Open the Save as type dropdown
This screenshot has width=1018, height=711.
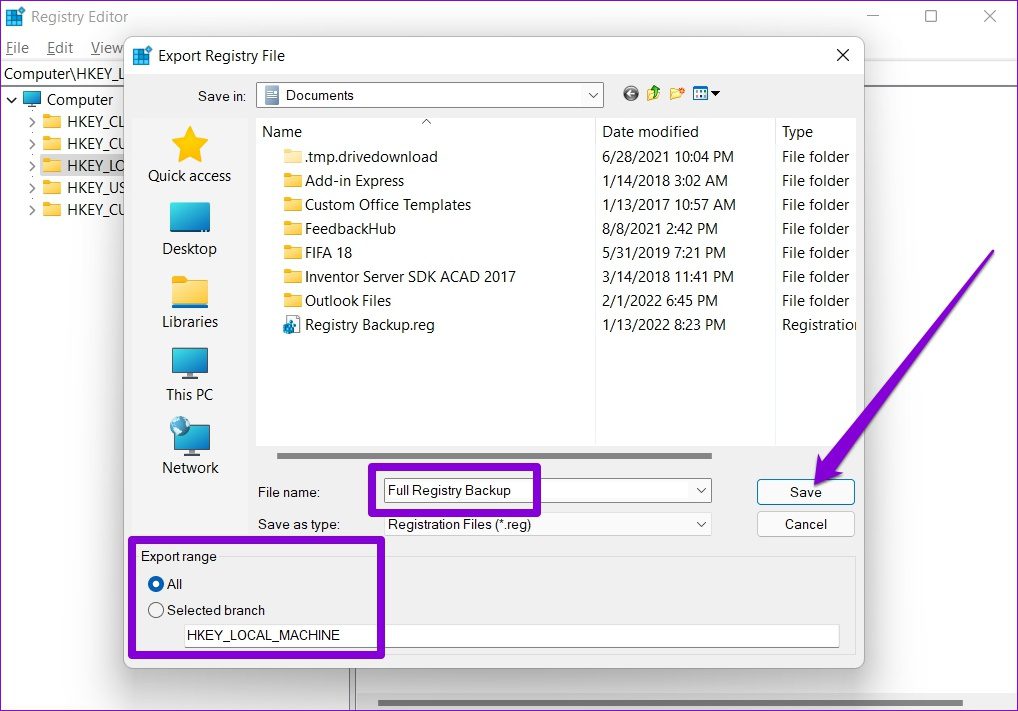701,524
